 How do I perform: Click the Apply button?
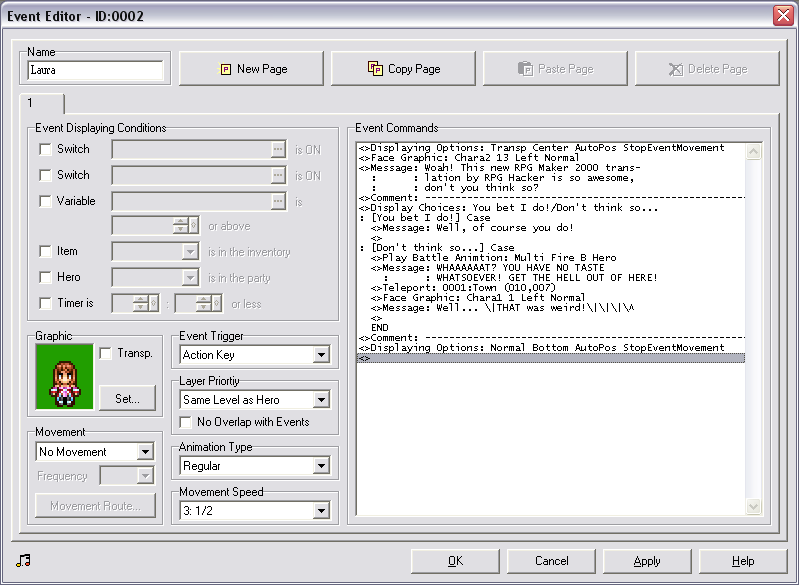647,561
